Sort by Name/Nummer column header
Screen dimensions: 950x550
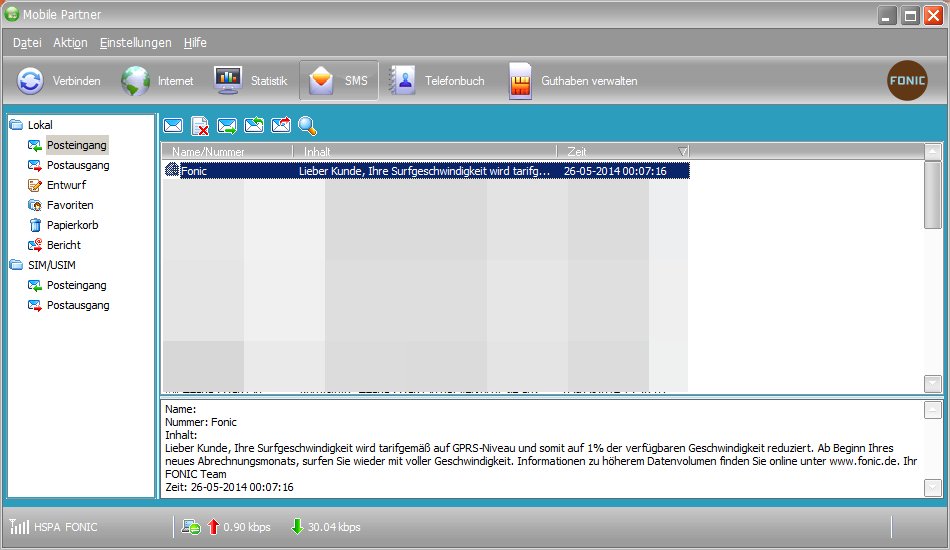[x=227, y=151]
